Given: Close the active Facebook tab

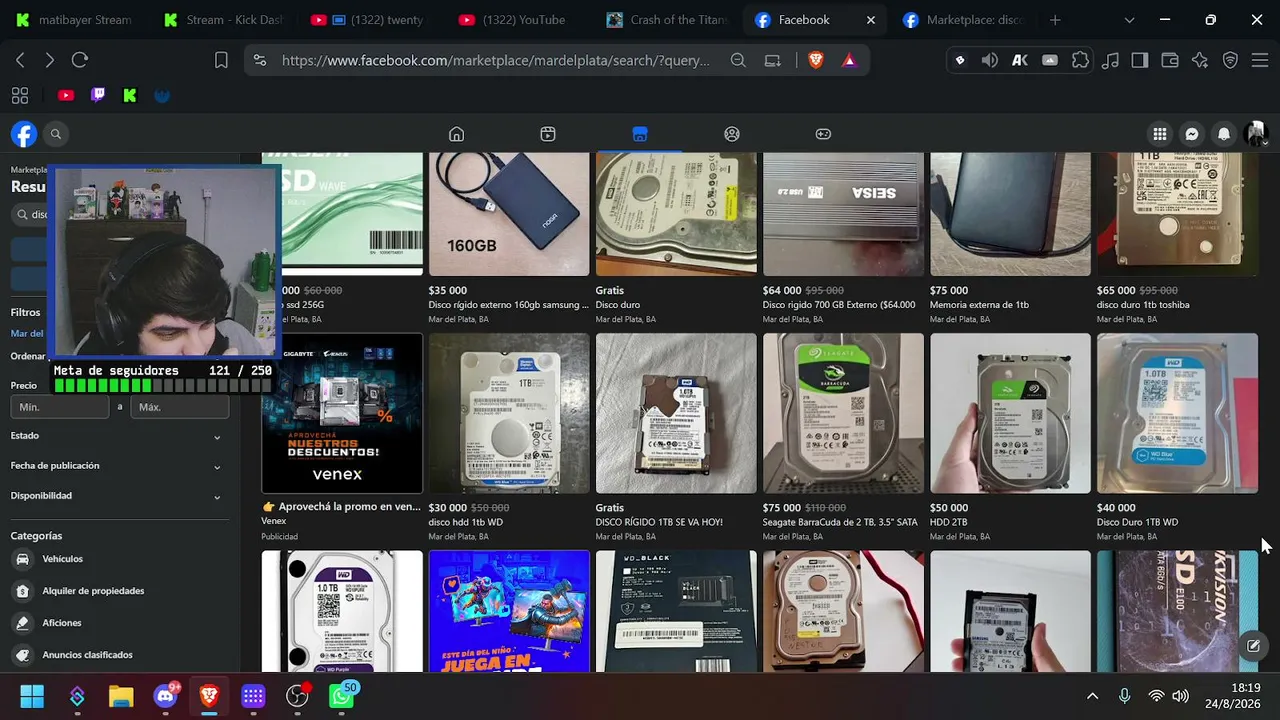Looking at the screenshot, I should (x=871, y=20).
